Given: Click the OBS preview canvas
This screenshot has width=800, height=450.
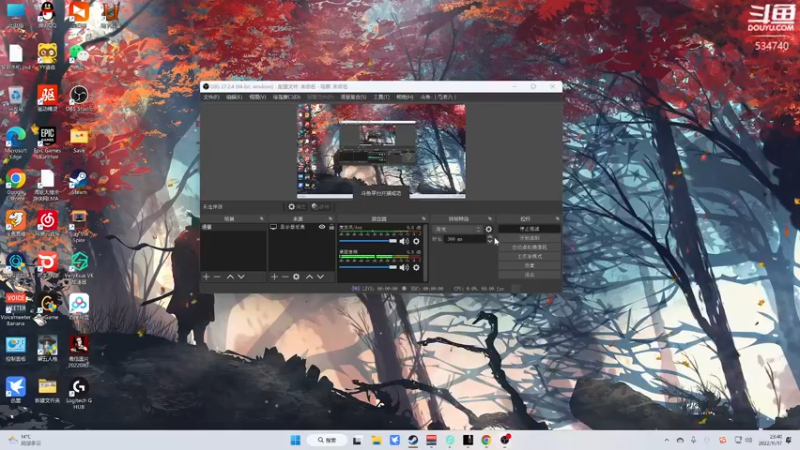Looking at the screenshot, I should click(x=381, y=151).
